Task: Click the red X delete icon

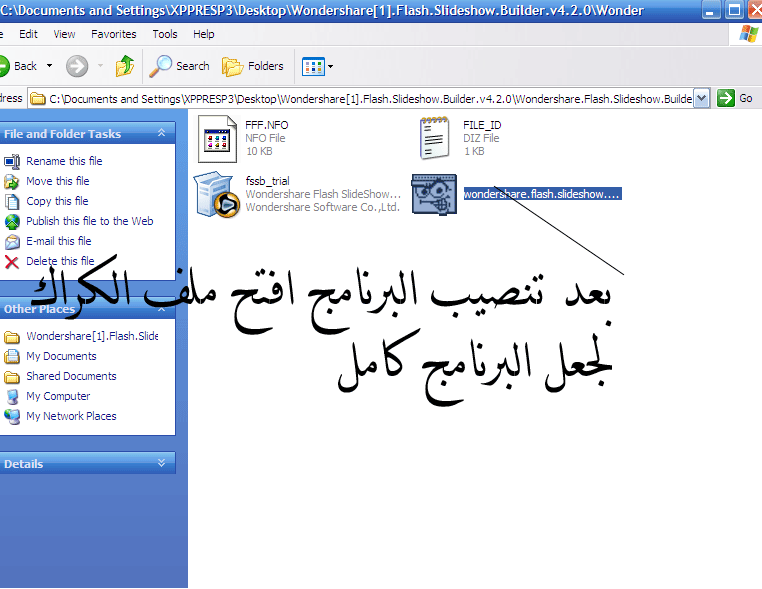Action: click(12, 262)
